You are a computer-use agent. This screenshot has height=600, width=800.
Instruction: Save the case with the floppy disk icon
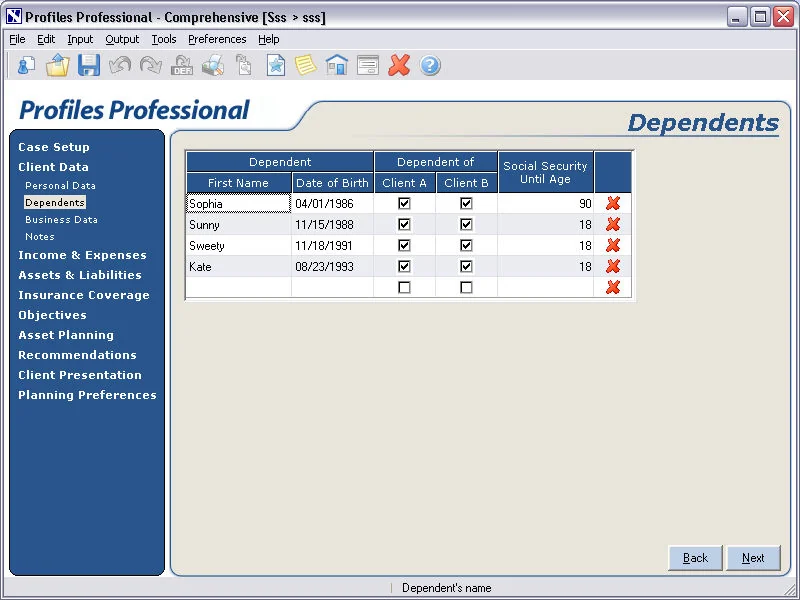pyautogui.click(x=89, y=65)
